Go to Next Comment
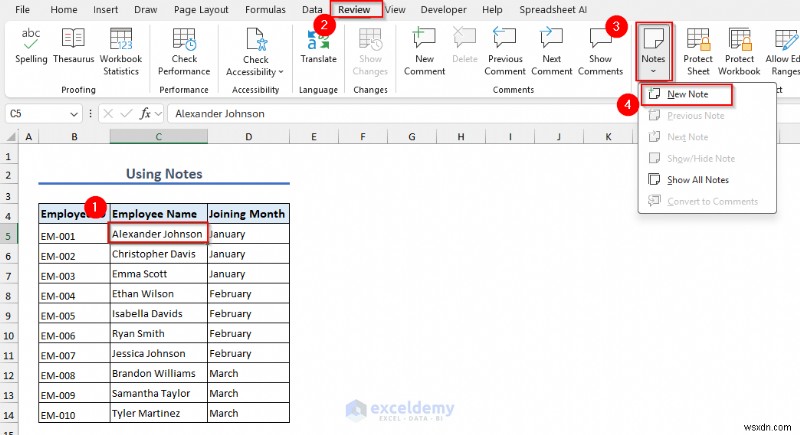This screenshot has height=435, width=800. click(552, 52)
